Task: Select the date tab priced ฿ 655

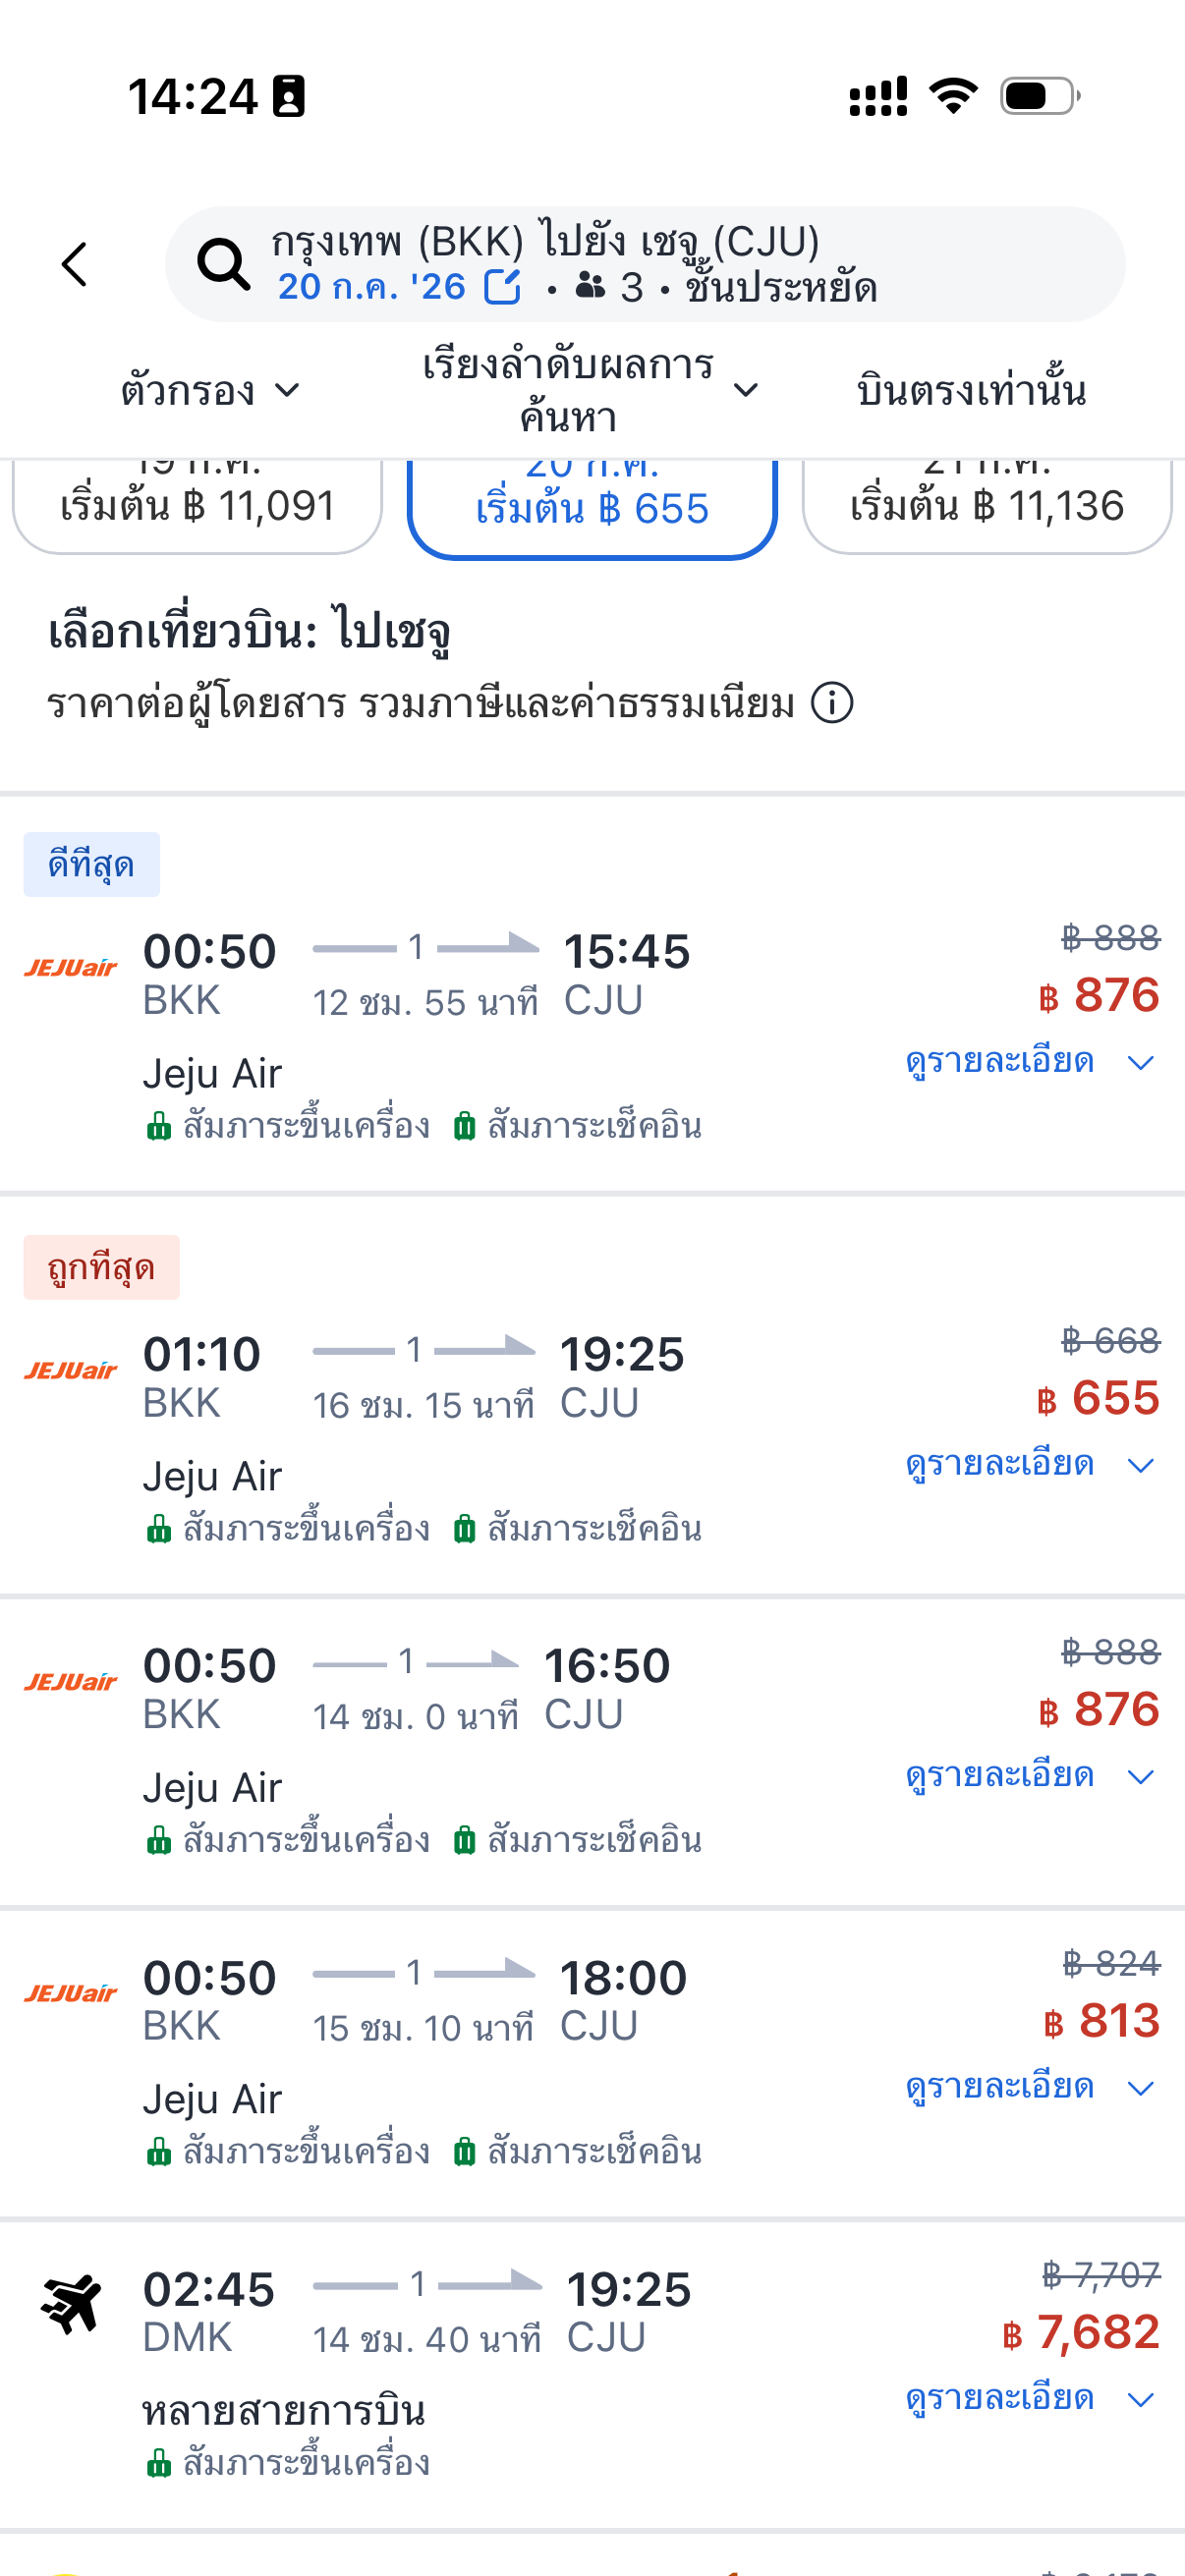Action: point(592,506)
